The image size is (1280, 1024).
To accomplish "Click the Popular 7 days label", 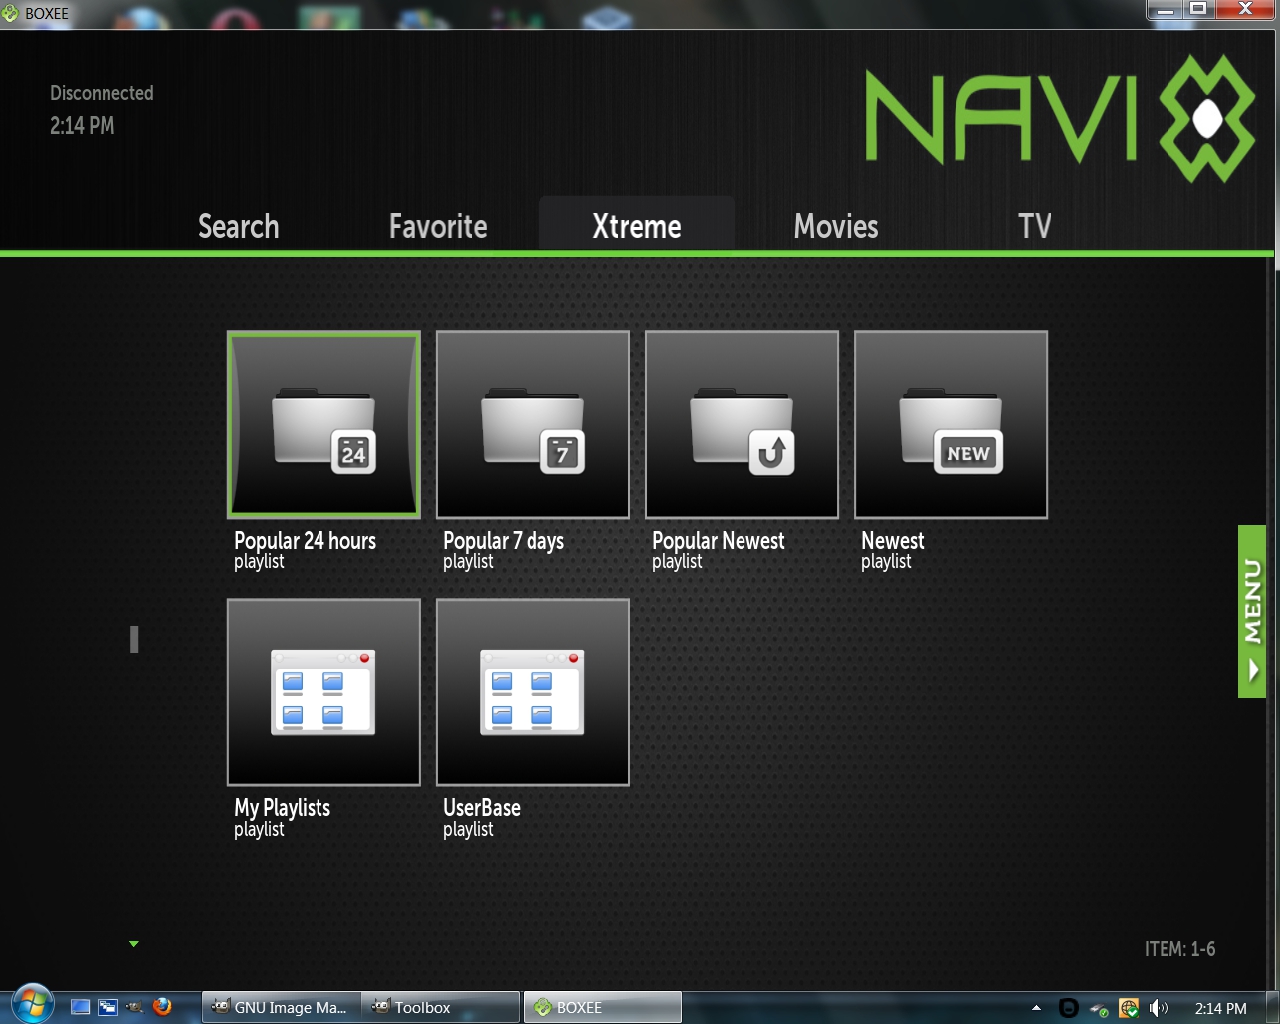I will tap(503, 541).
